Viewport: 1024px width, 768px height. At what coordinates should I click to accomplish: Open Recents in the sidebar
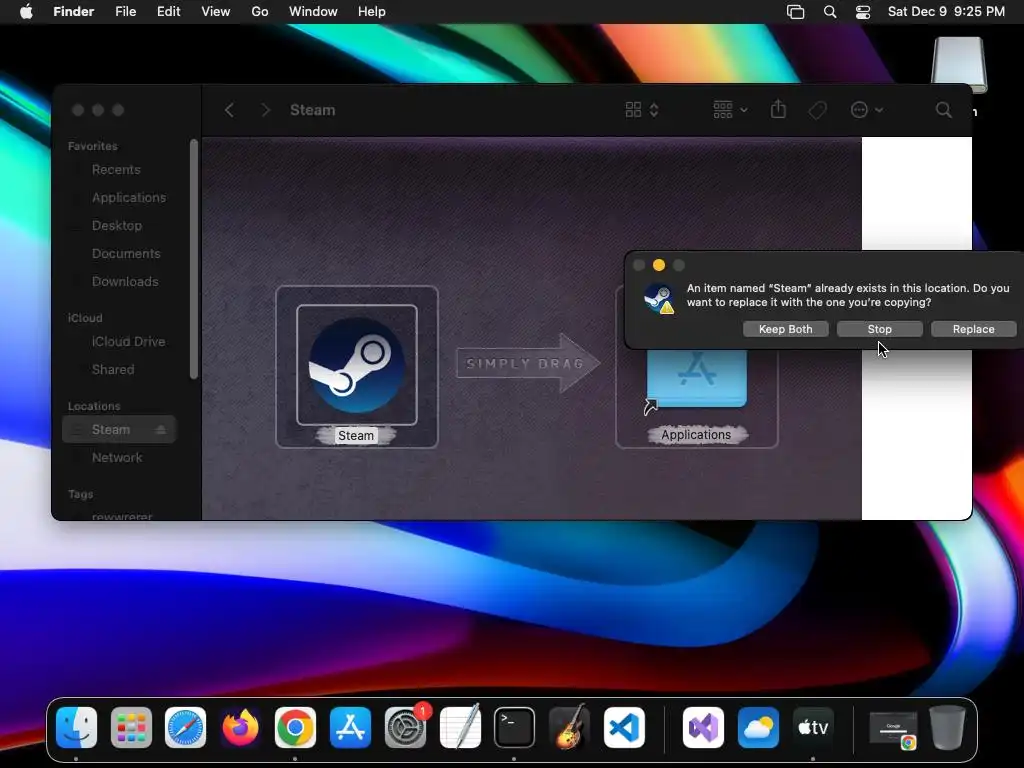pyautogui.click(x=116, y=170)
